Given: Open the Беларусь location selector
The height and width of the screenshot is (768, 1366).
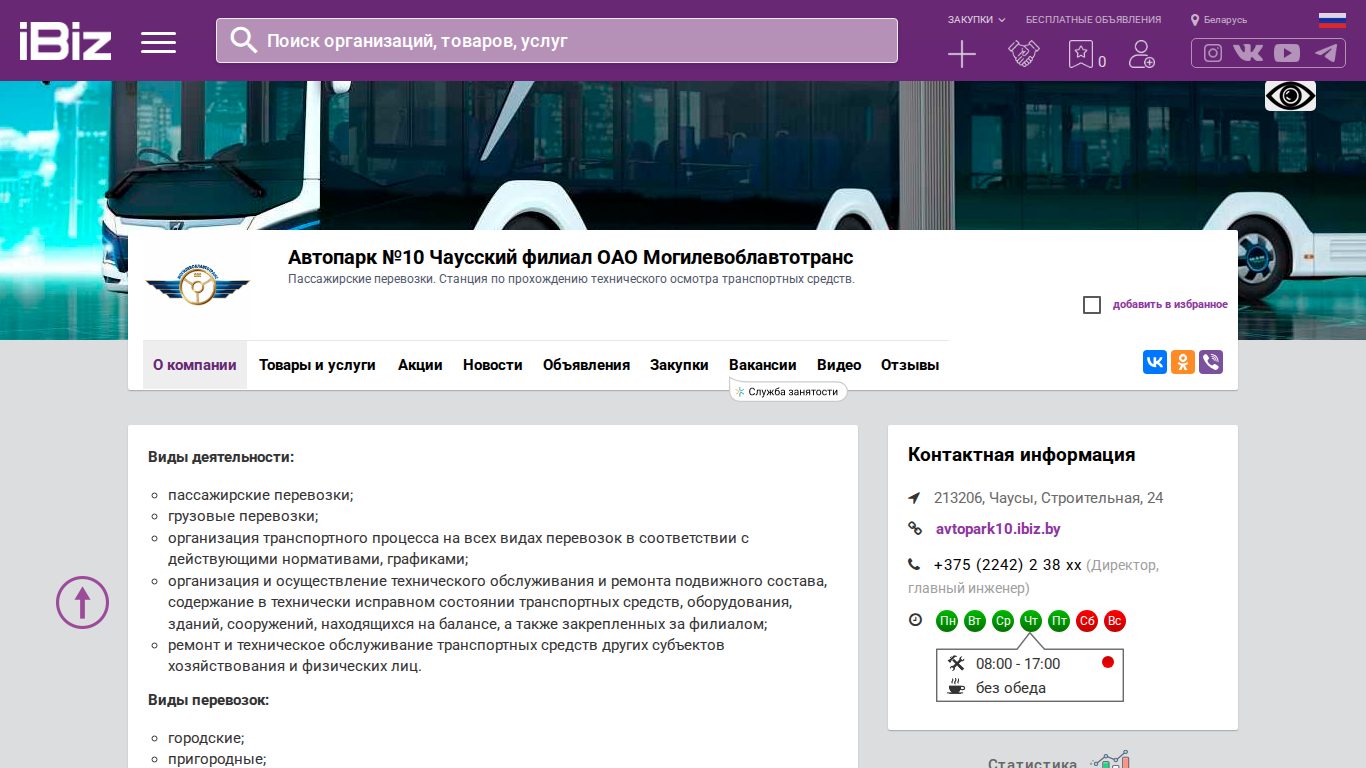Looking at the screenshot, I should point(1219,20).
